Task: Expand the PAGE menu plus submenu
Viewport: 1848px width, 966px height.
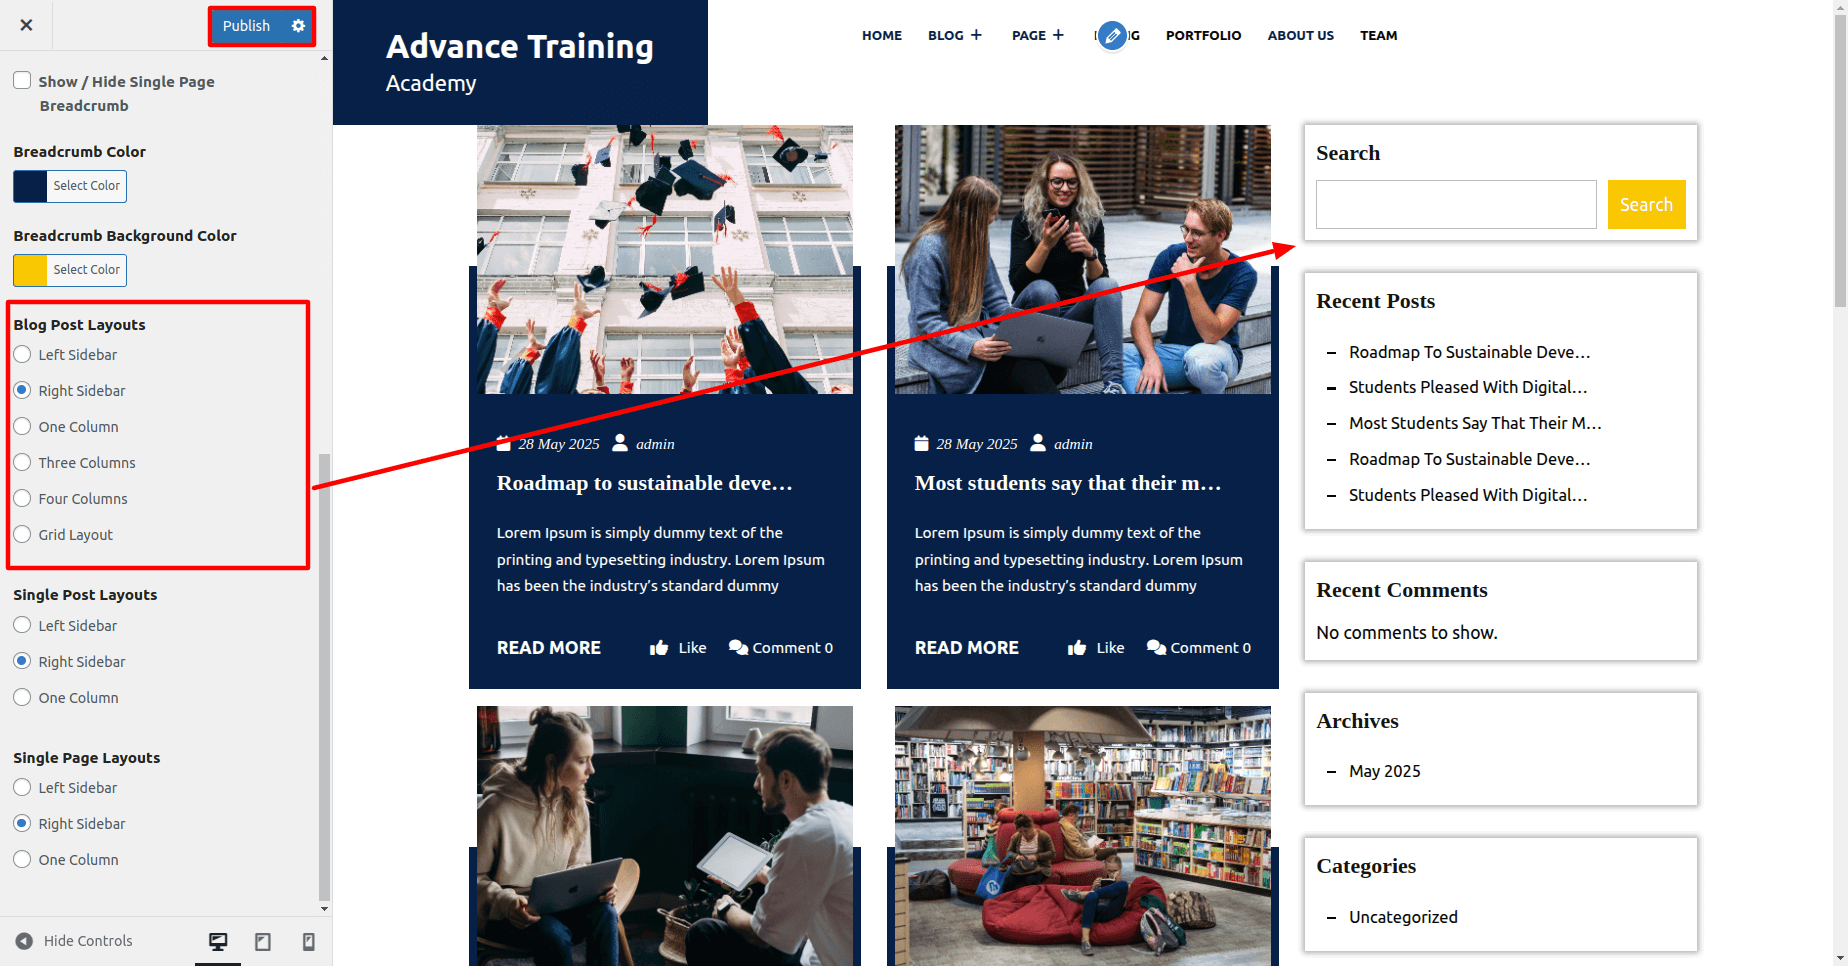Action: click(1058, 35)
